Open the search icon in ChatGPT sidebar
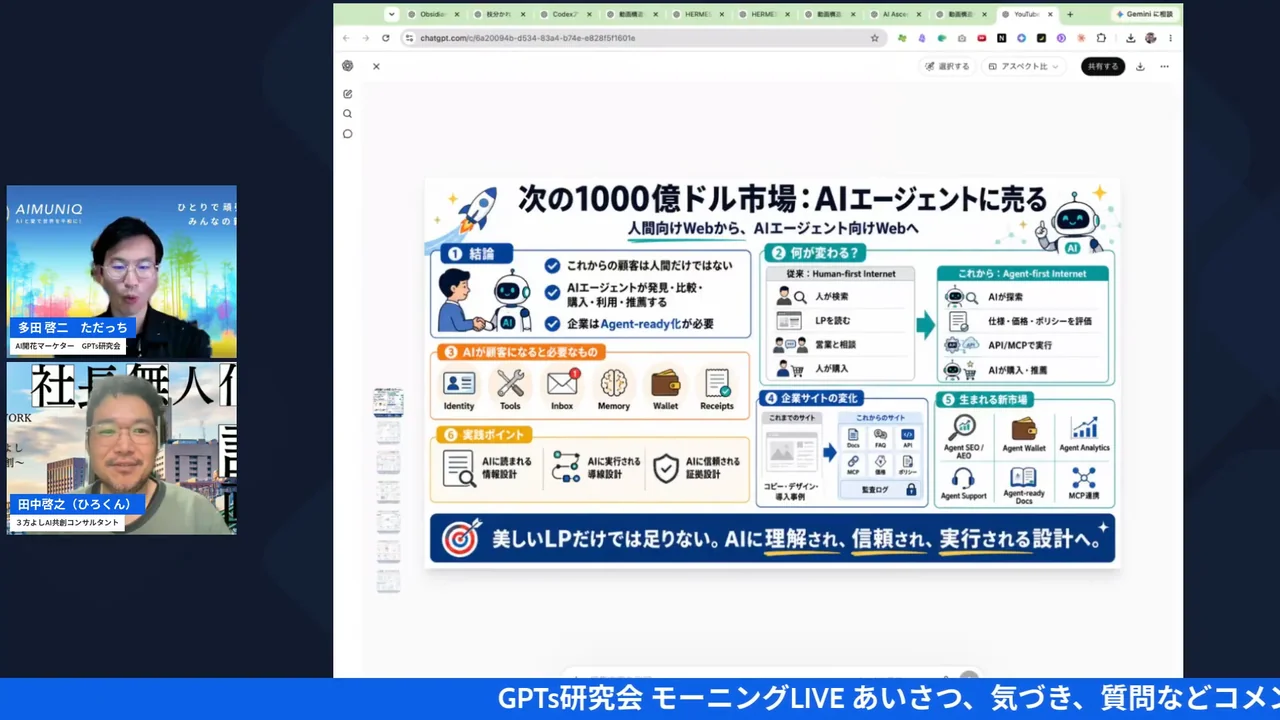The width and height of the screenshot is (1280, 720). click(347, 114)
